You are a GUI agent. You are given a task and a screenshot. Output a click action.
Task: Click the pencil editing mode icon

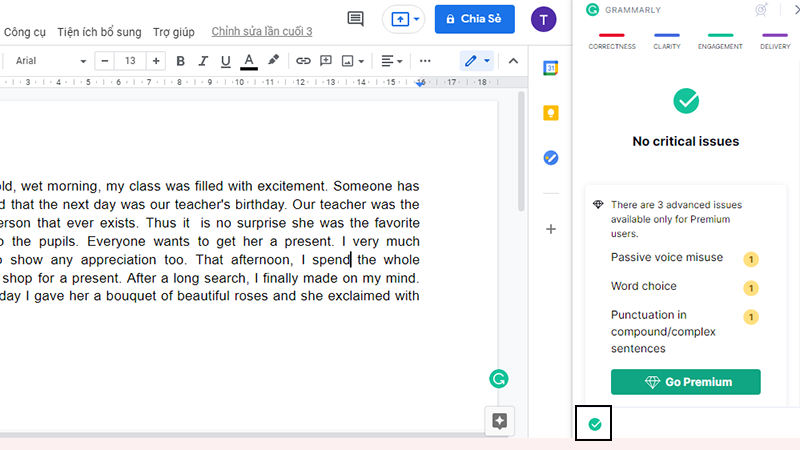pyautogui.click(x=471, y=61)
